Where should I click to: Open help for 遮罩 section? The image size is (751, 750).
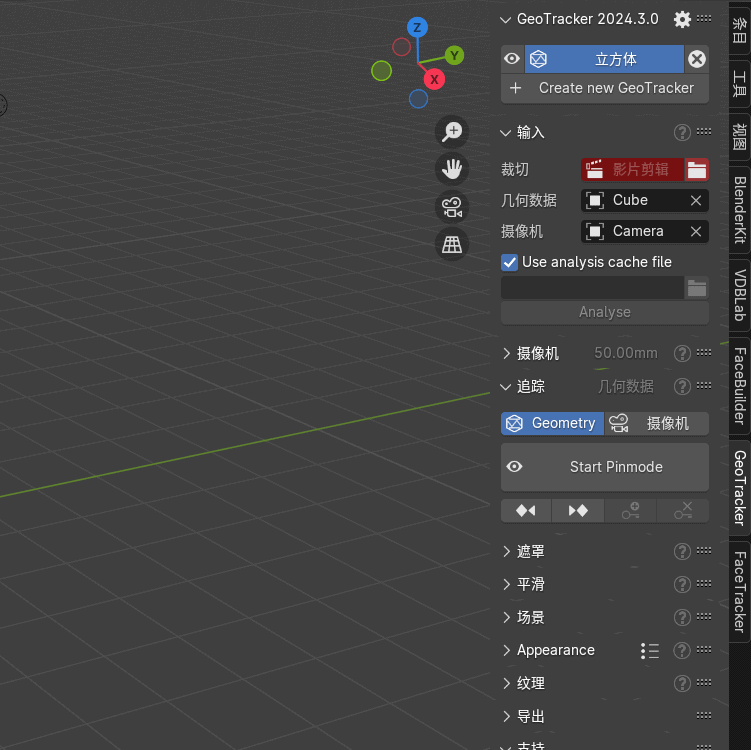tap(682, 552)
